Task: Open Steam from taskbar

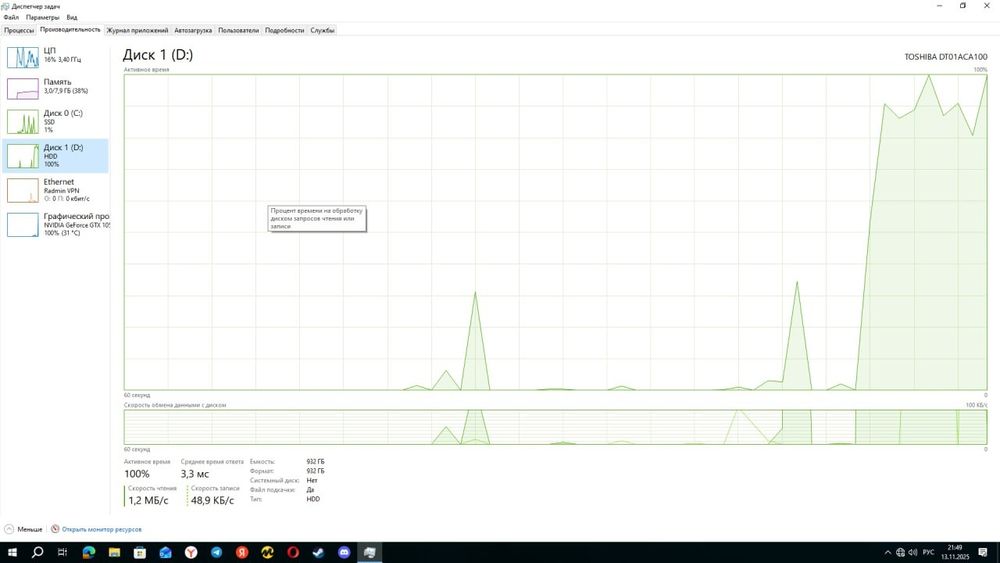Action: (318, 552)
